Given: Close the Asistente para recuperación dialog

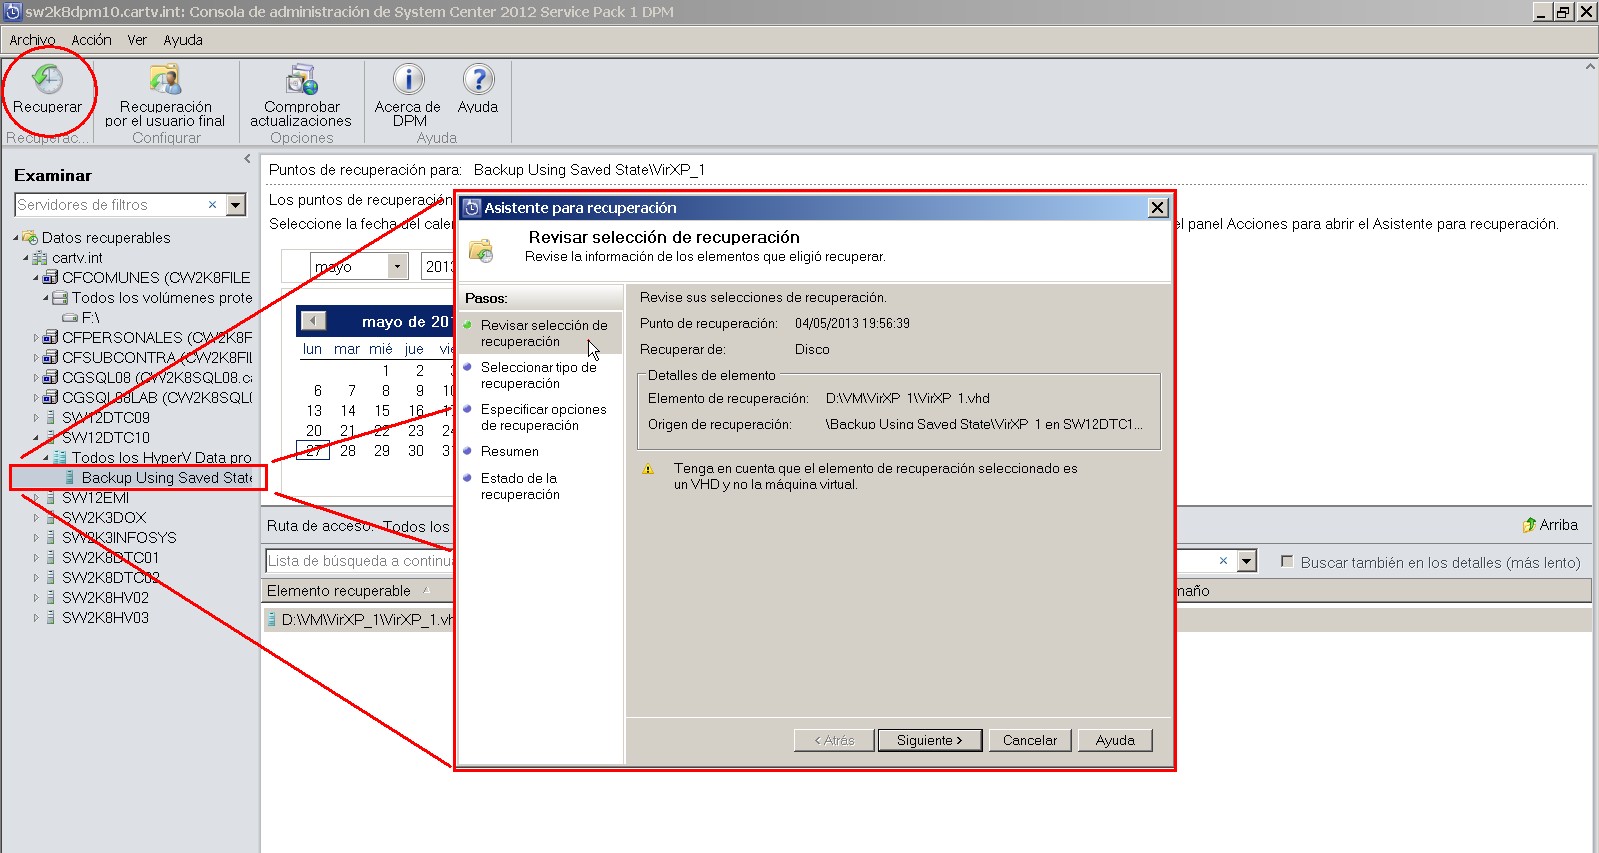Looking at the screenshot, I should click(x=1158, y=207).
